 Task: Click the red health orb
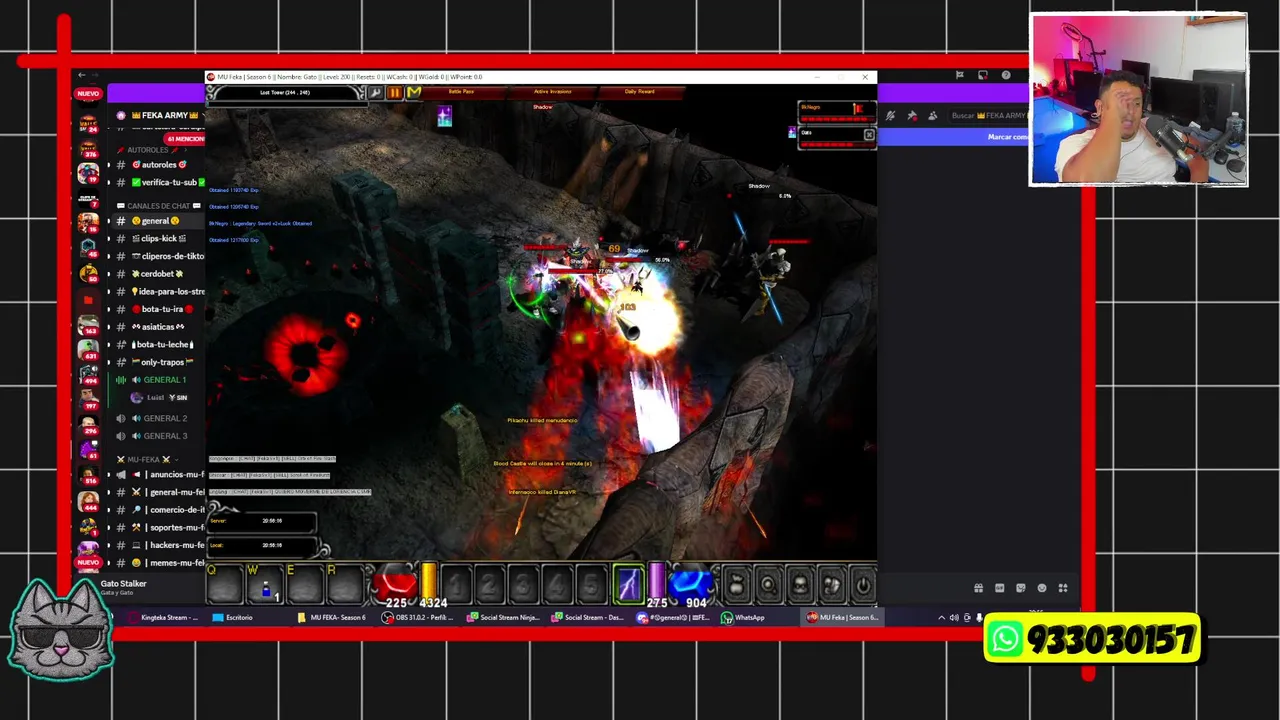[x=396, y=583]
